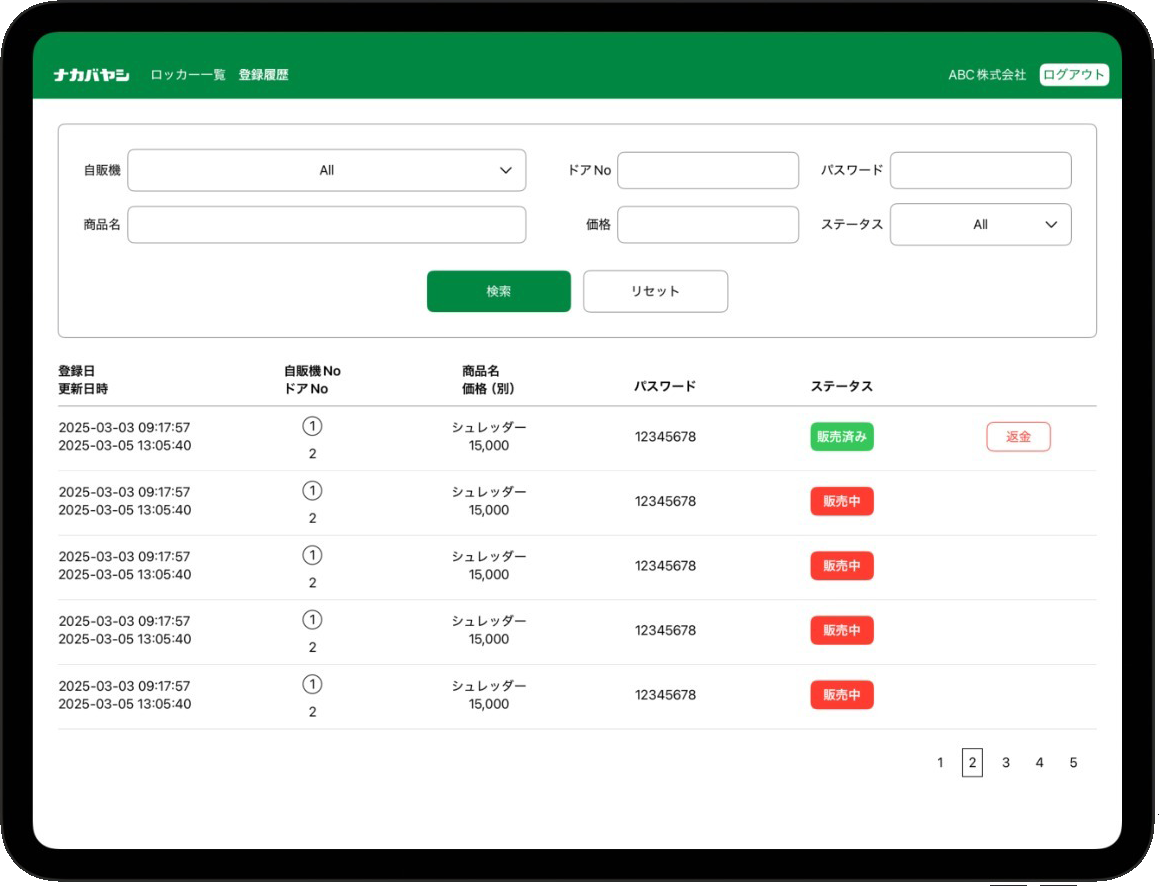The height and width of the screenshot is (886, 1159).
Task: Click the 販売中 badge in the last row
Action: tap(841, 695)
